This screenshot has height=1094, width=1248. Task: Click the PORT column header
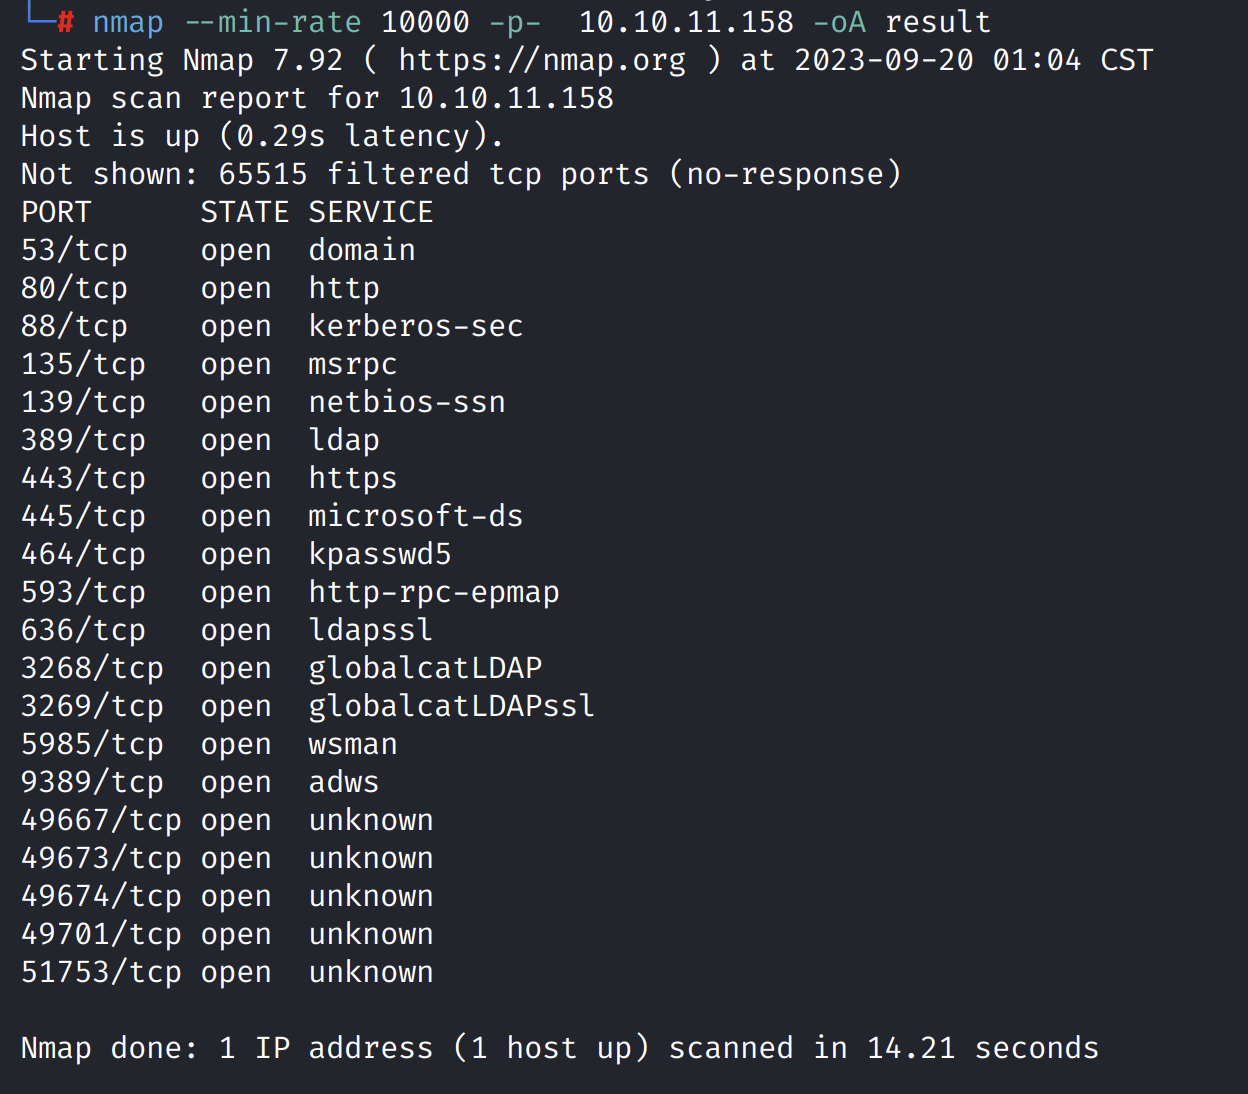coord(56,212)
